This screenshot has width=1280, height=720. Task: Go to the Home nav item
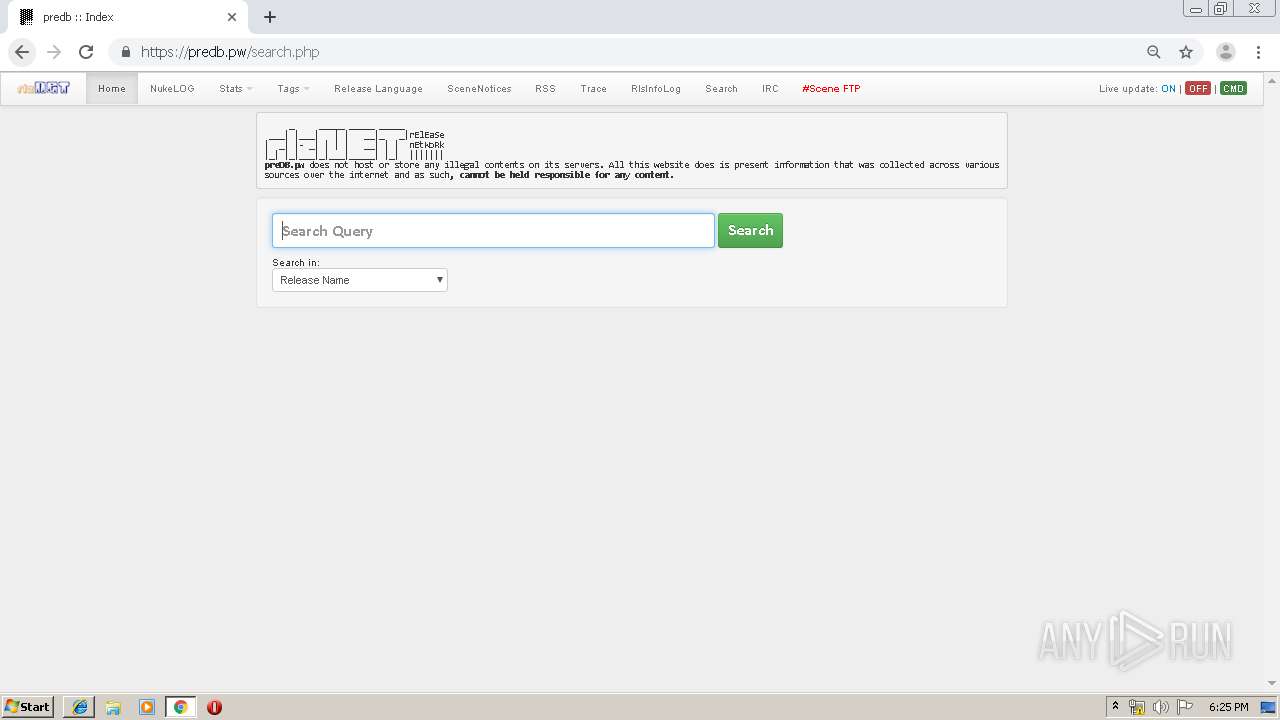pyautogui.click(x=112, y=89)
